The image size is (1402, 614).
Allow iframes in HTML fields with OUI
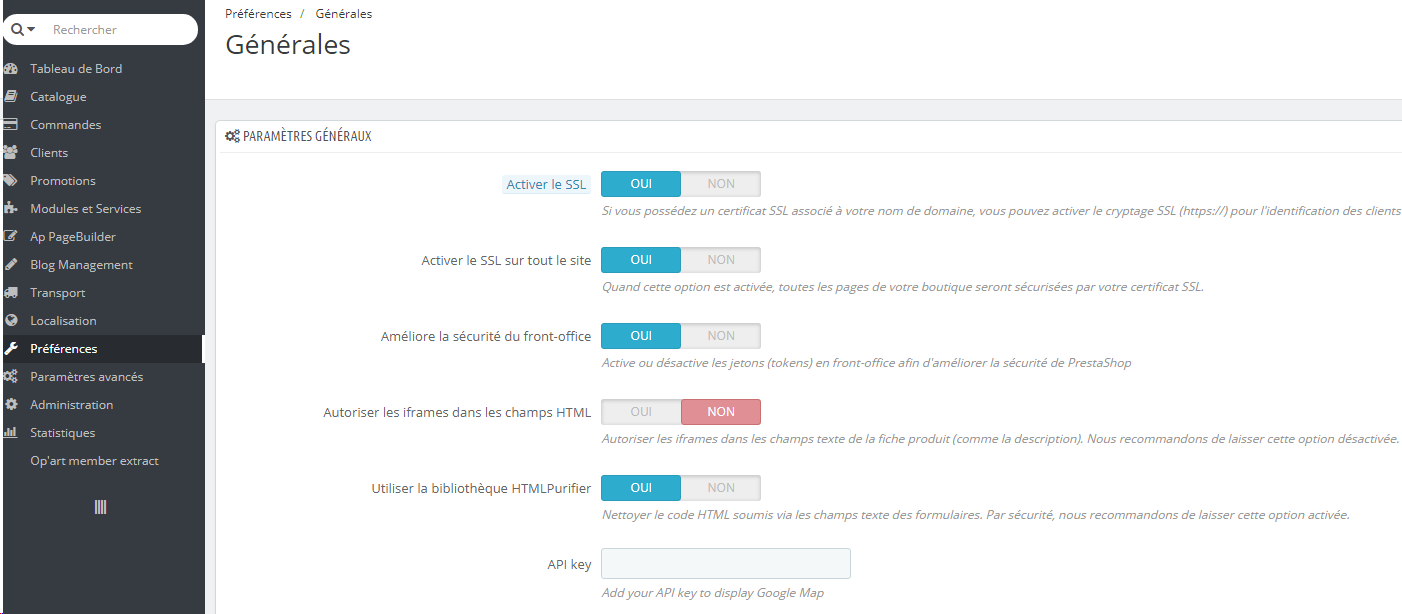[x=641, y=412]
